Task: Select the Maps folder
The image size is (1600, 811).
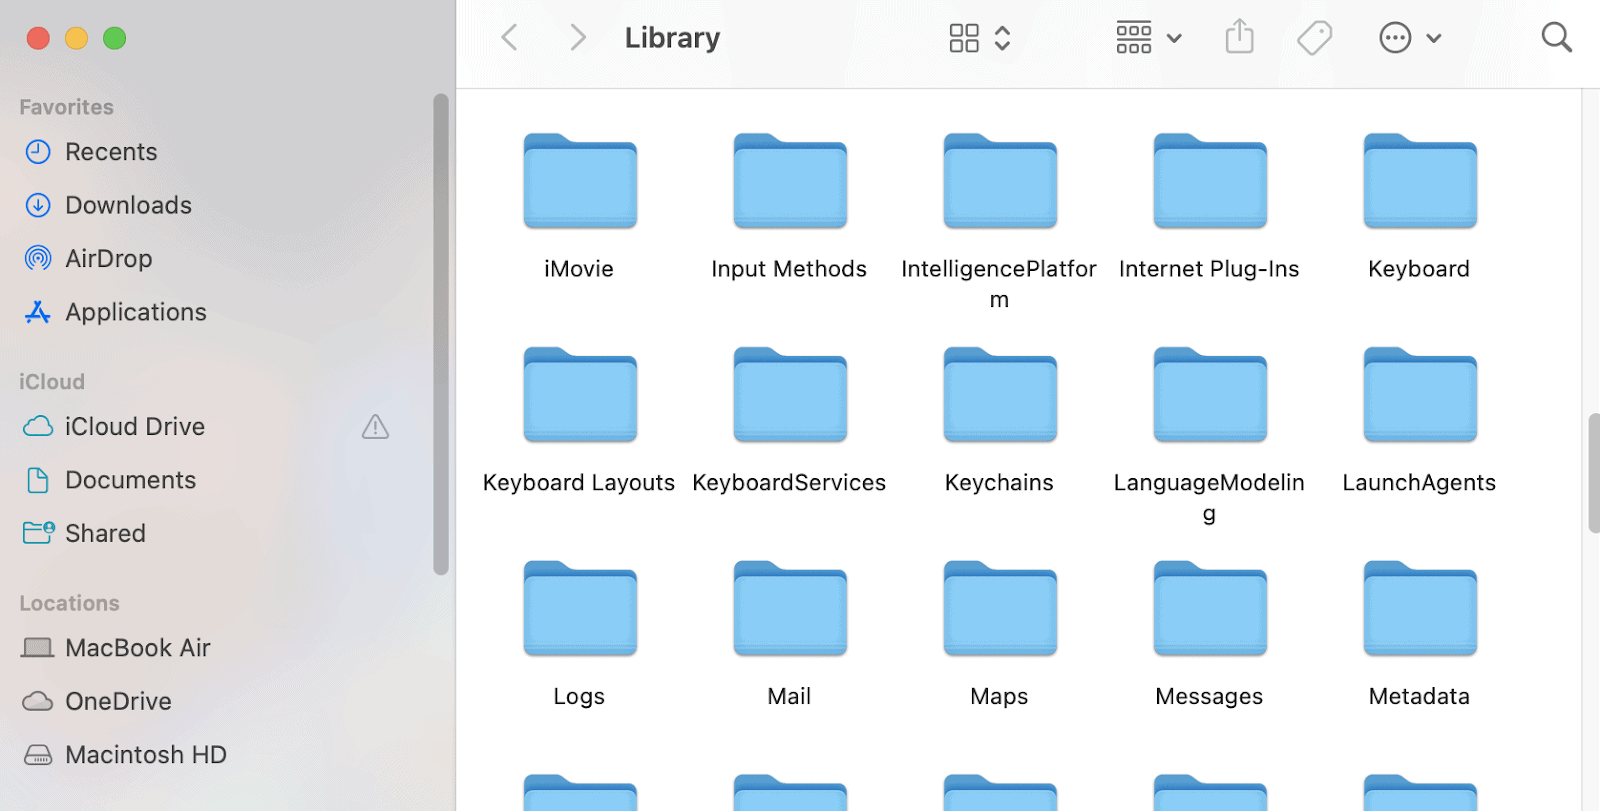Action: tap(1000, 610)
